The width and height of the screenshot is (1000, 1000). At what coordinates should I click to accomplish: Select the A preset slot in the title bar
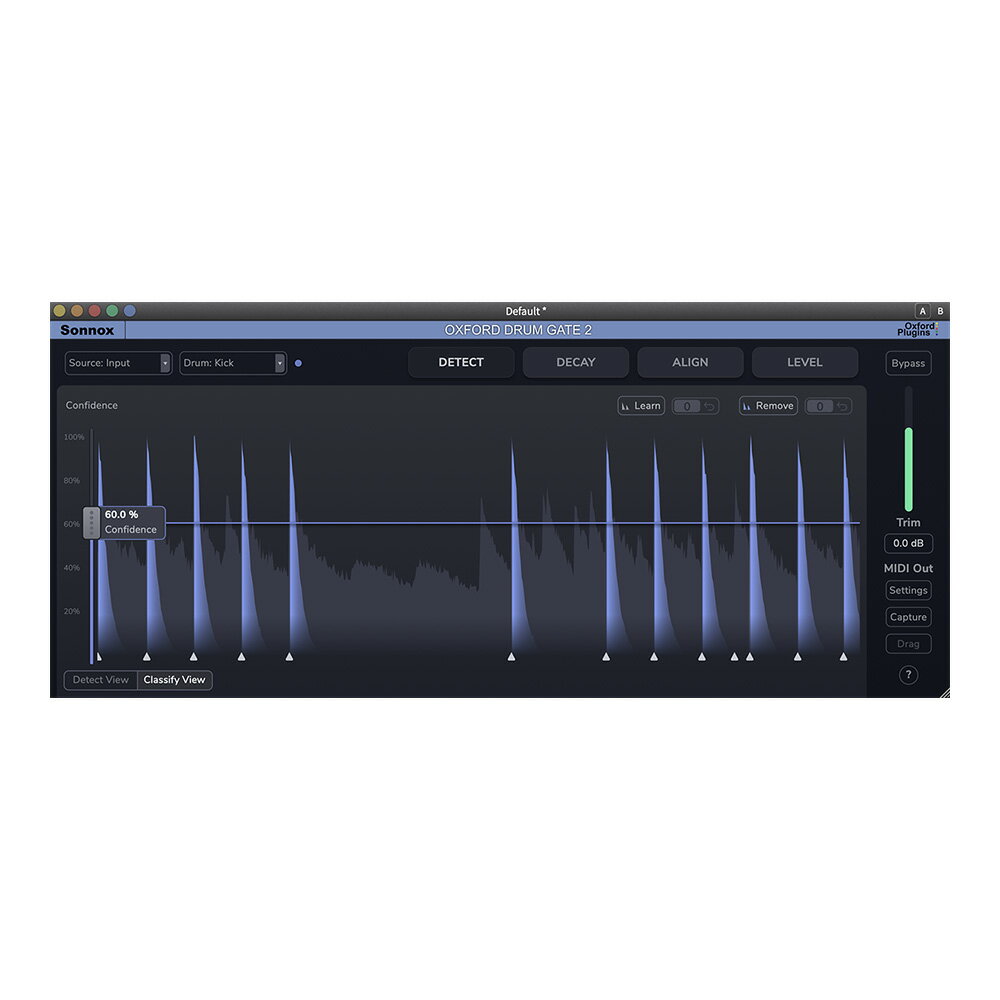[x=922, y=311]
